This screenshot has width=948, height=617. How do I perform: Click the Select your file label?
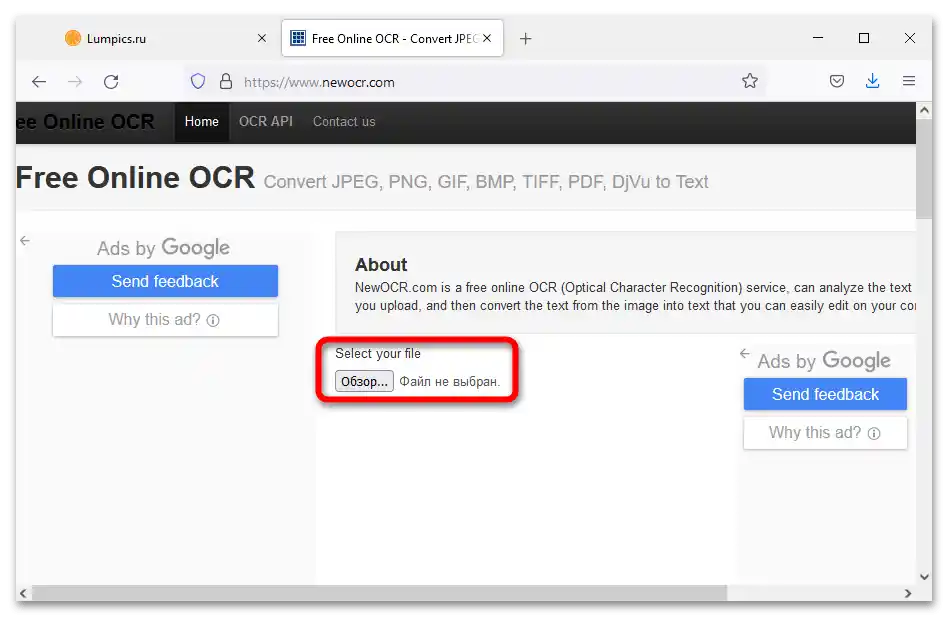[x=378, y=354]
